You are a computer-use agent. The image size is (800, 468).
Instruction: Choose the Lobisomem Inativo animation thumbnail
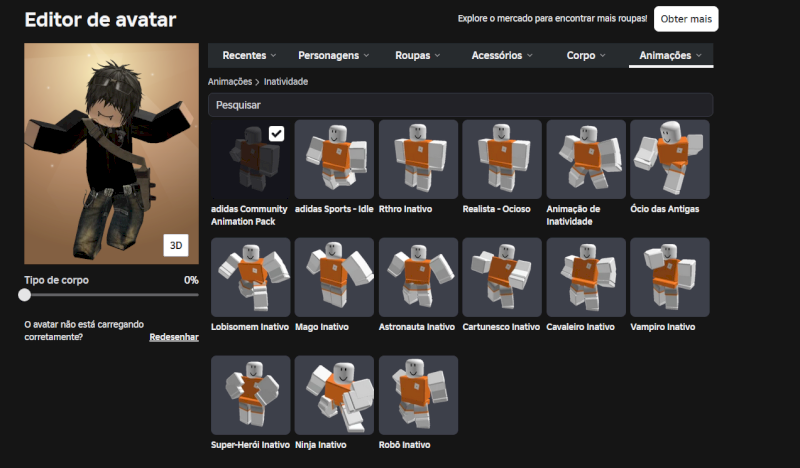(x=251, y=277)
